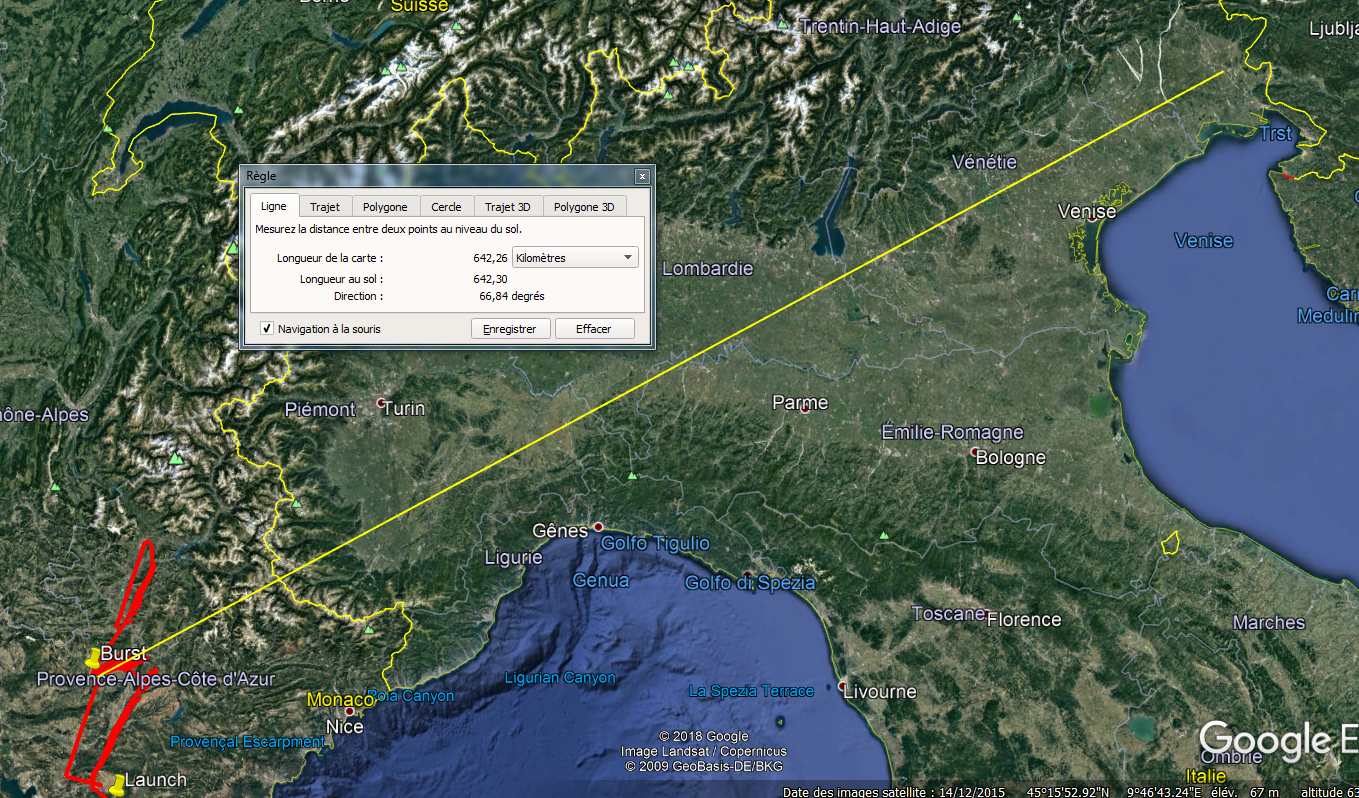Click the Effacer button
The height and width of the screenshot is (798, 1359).
point(593,329)
